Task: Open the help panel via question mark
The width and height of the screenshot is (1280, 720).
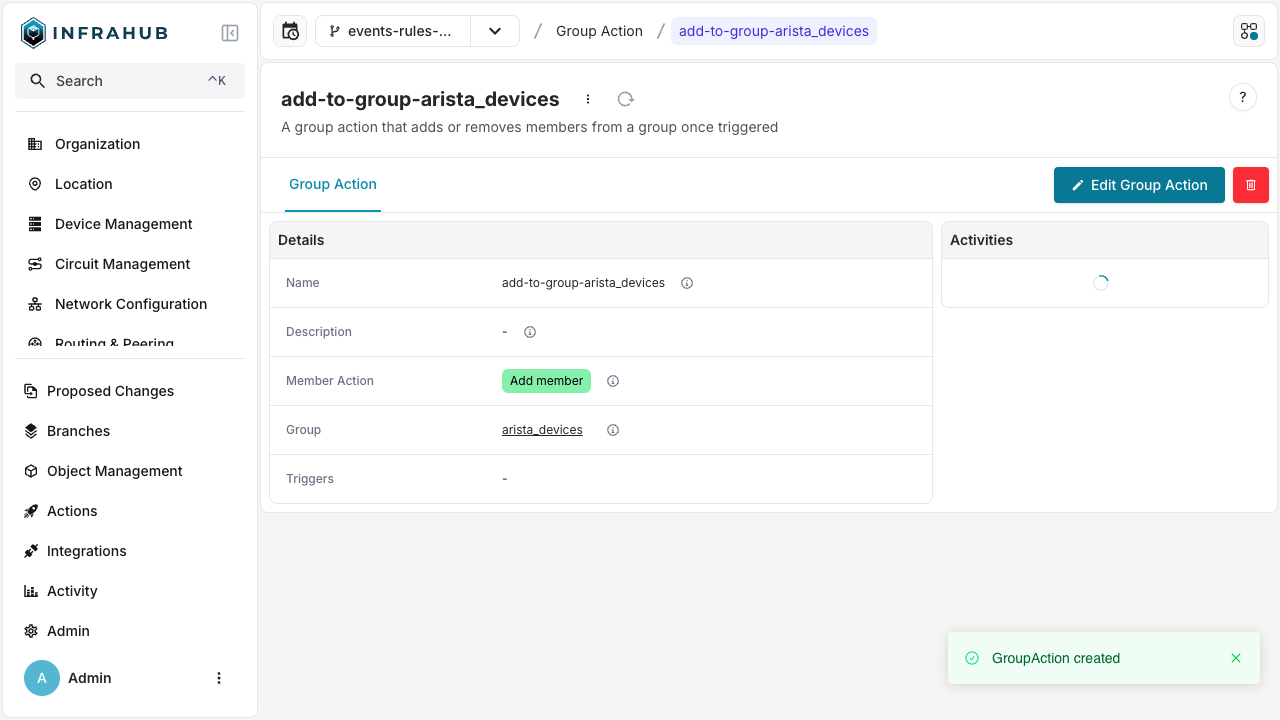Action: pyautogui.click(x=1242, y=97)
